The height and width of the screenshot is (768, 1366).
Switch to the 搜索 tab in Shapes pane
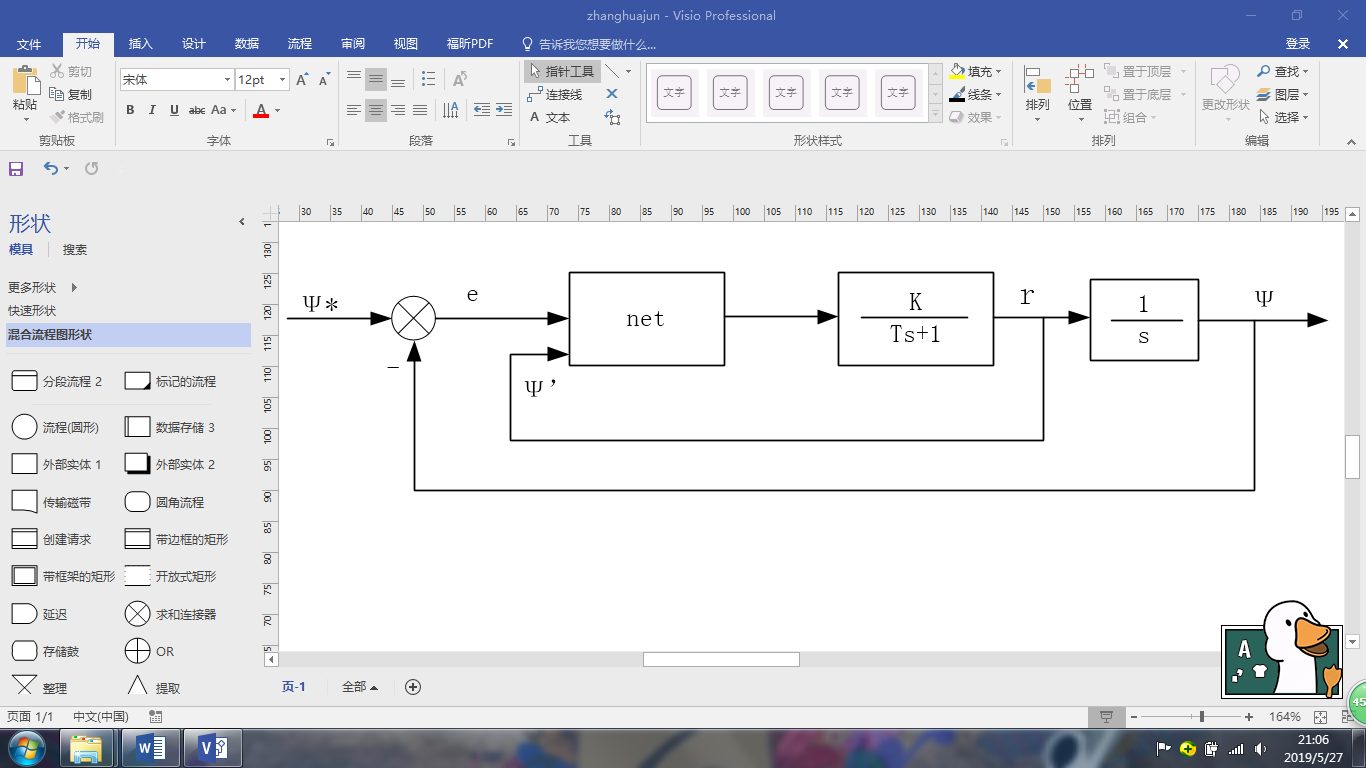point(75,250)
